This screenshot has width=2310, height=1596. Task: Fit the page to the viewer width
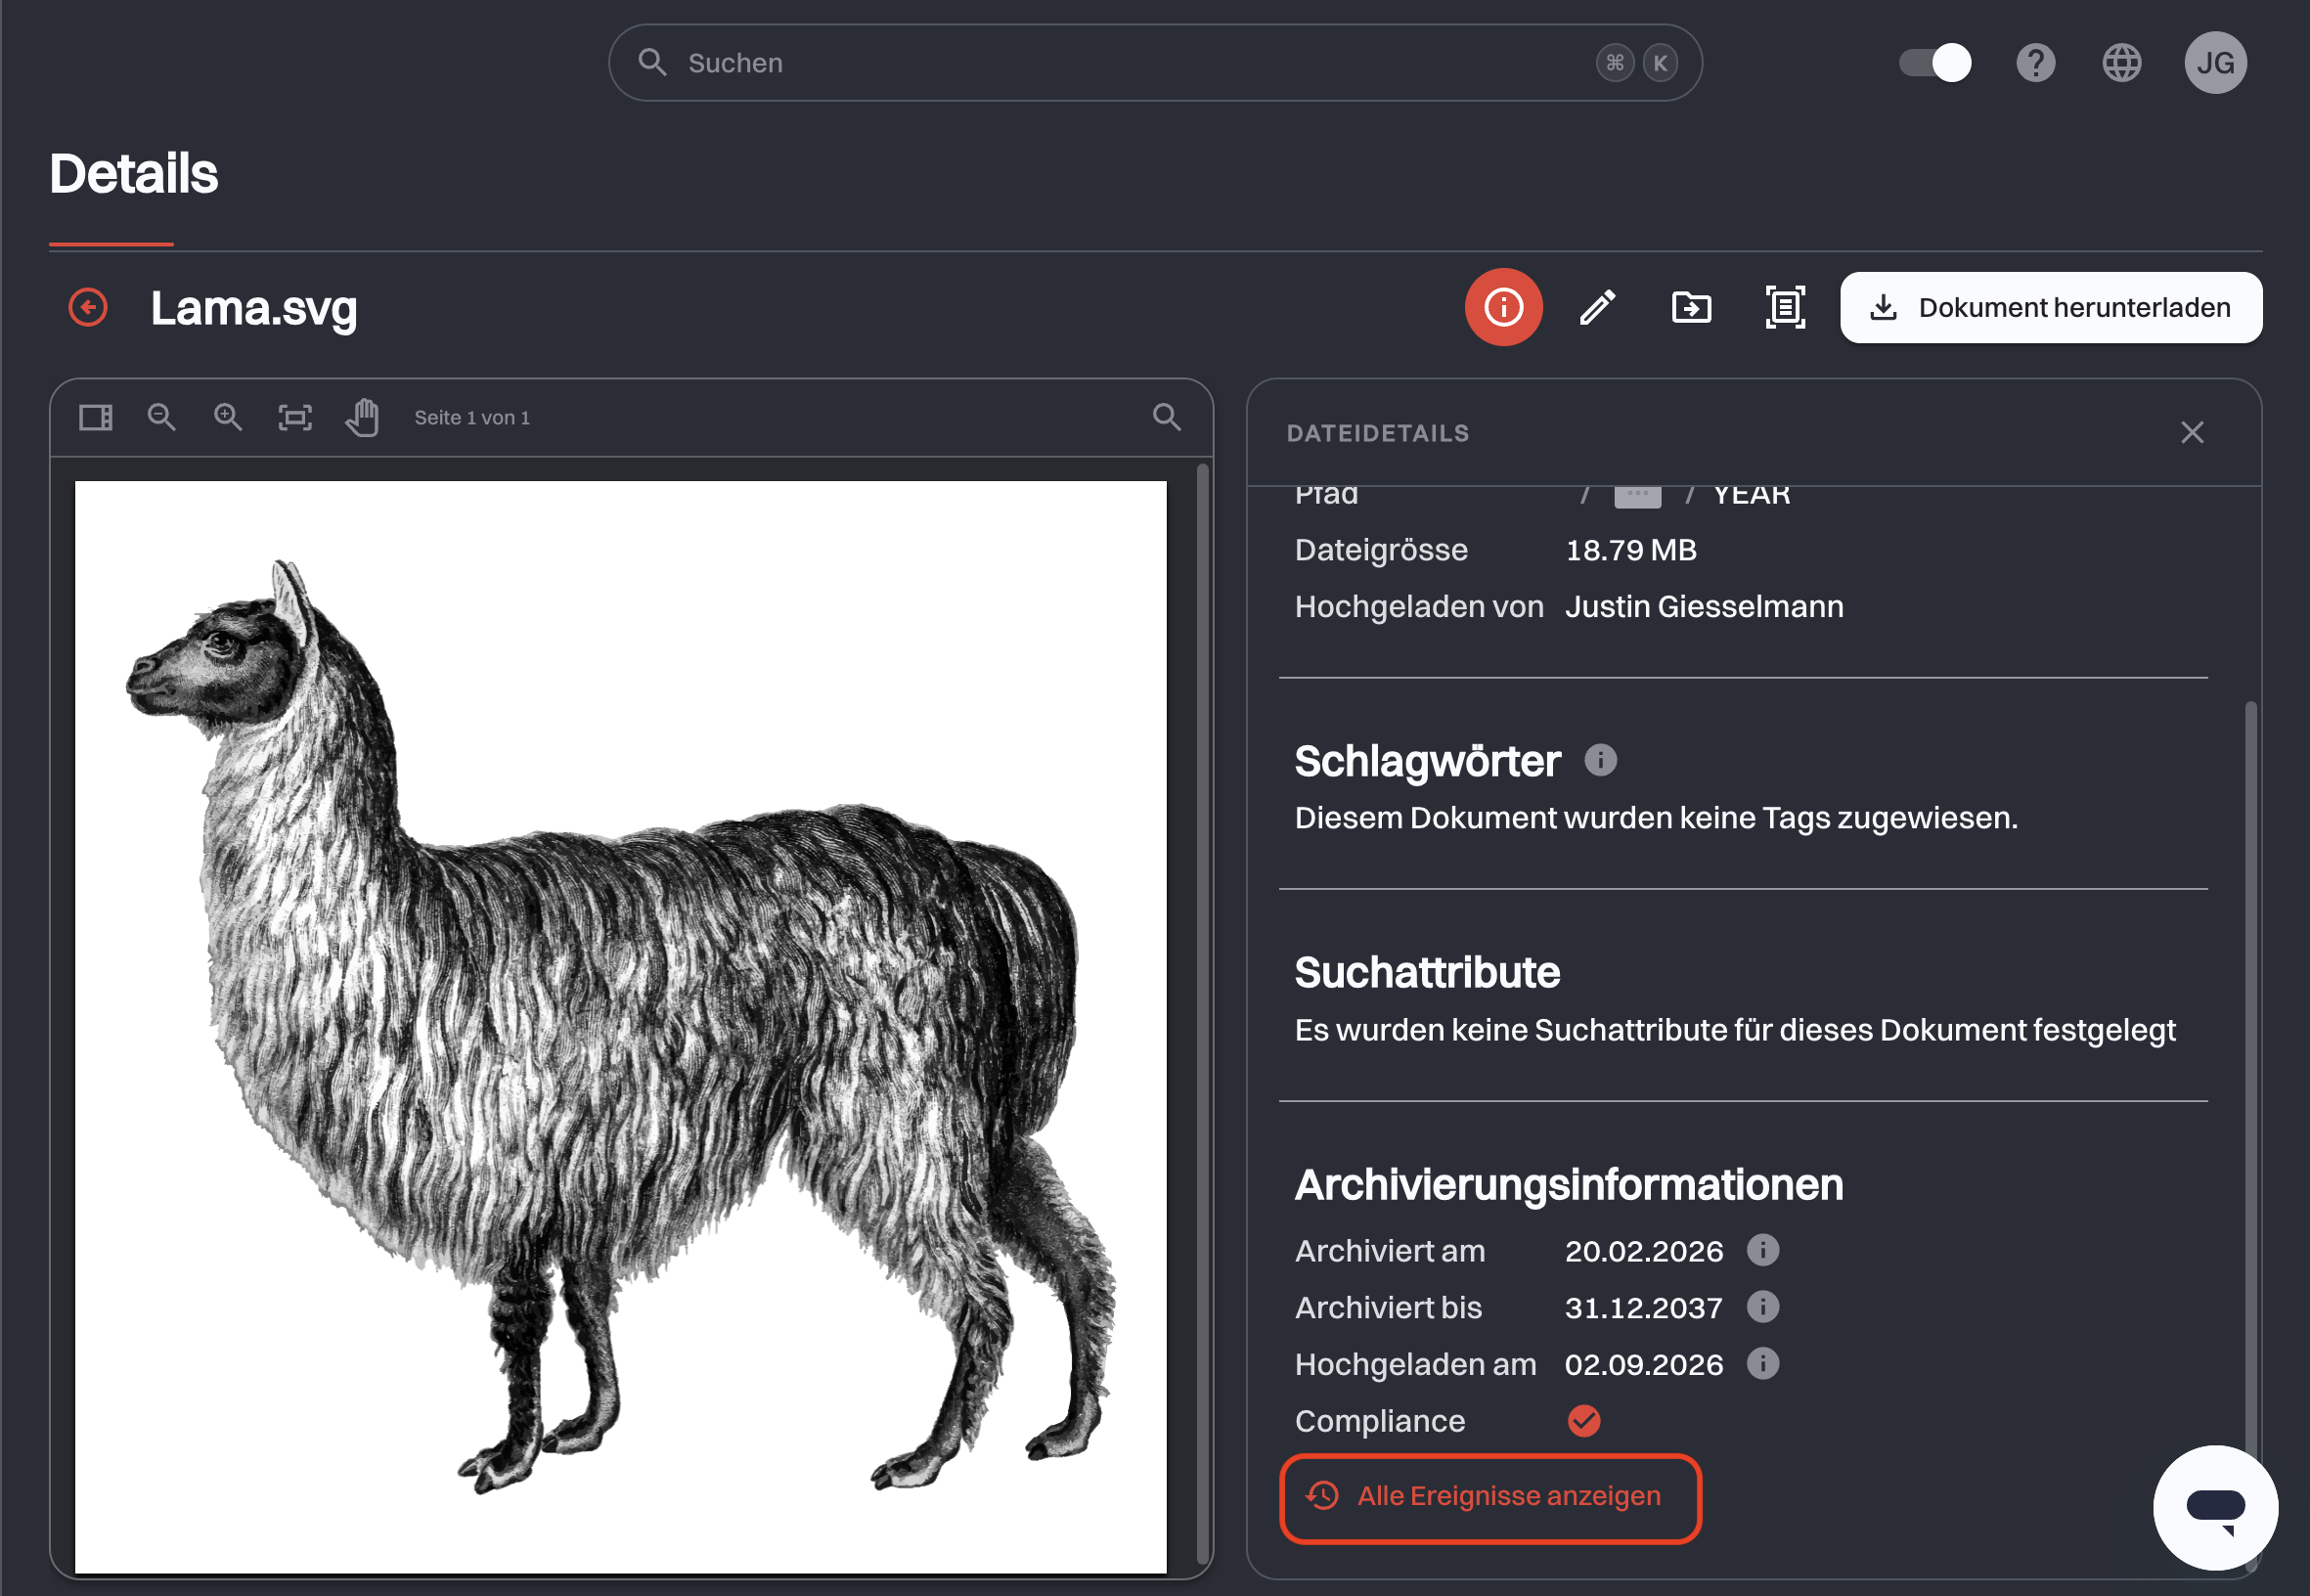pos(295,417)
